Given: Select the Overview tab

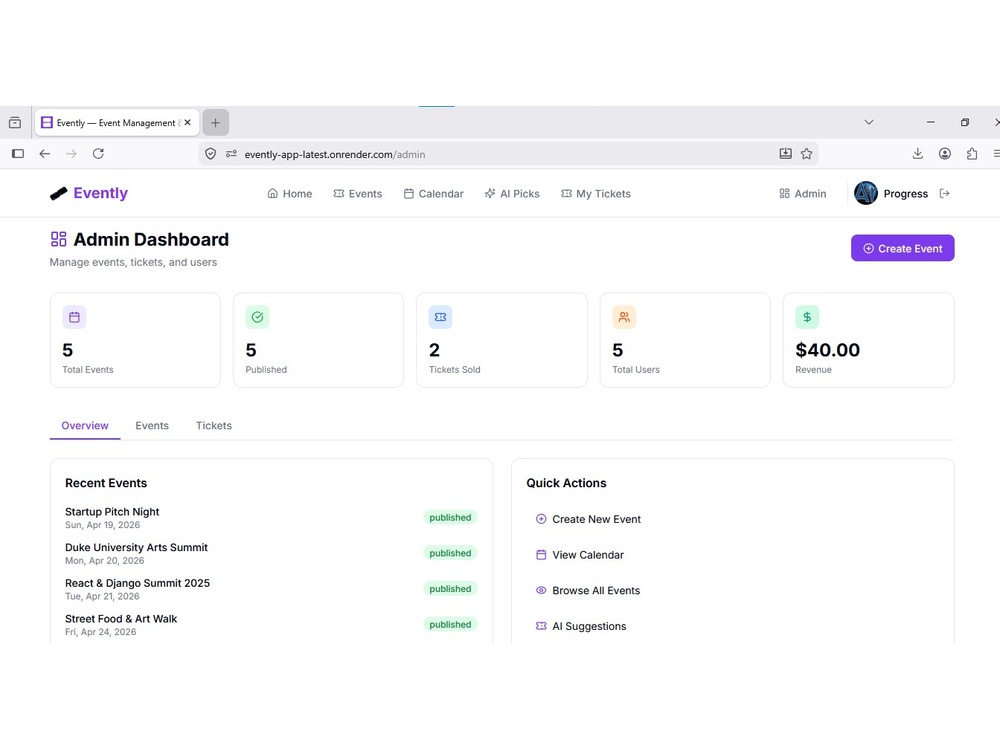Looking at the screenshot, I should [x=85, y=426].
